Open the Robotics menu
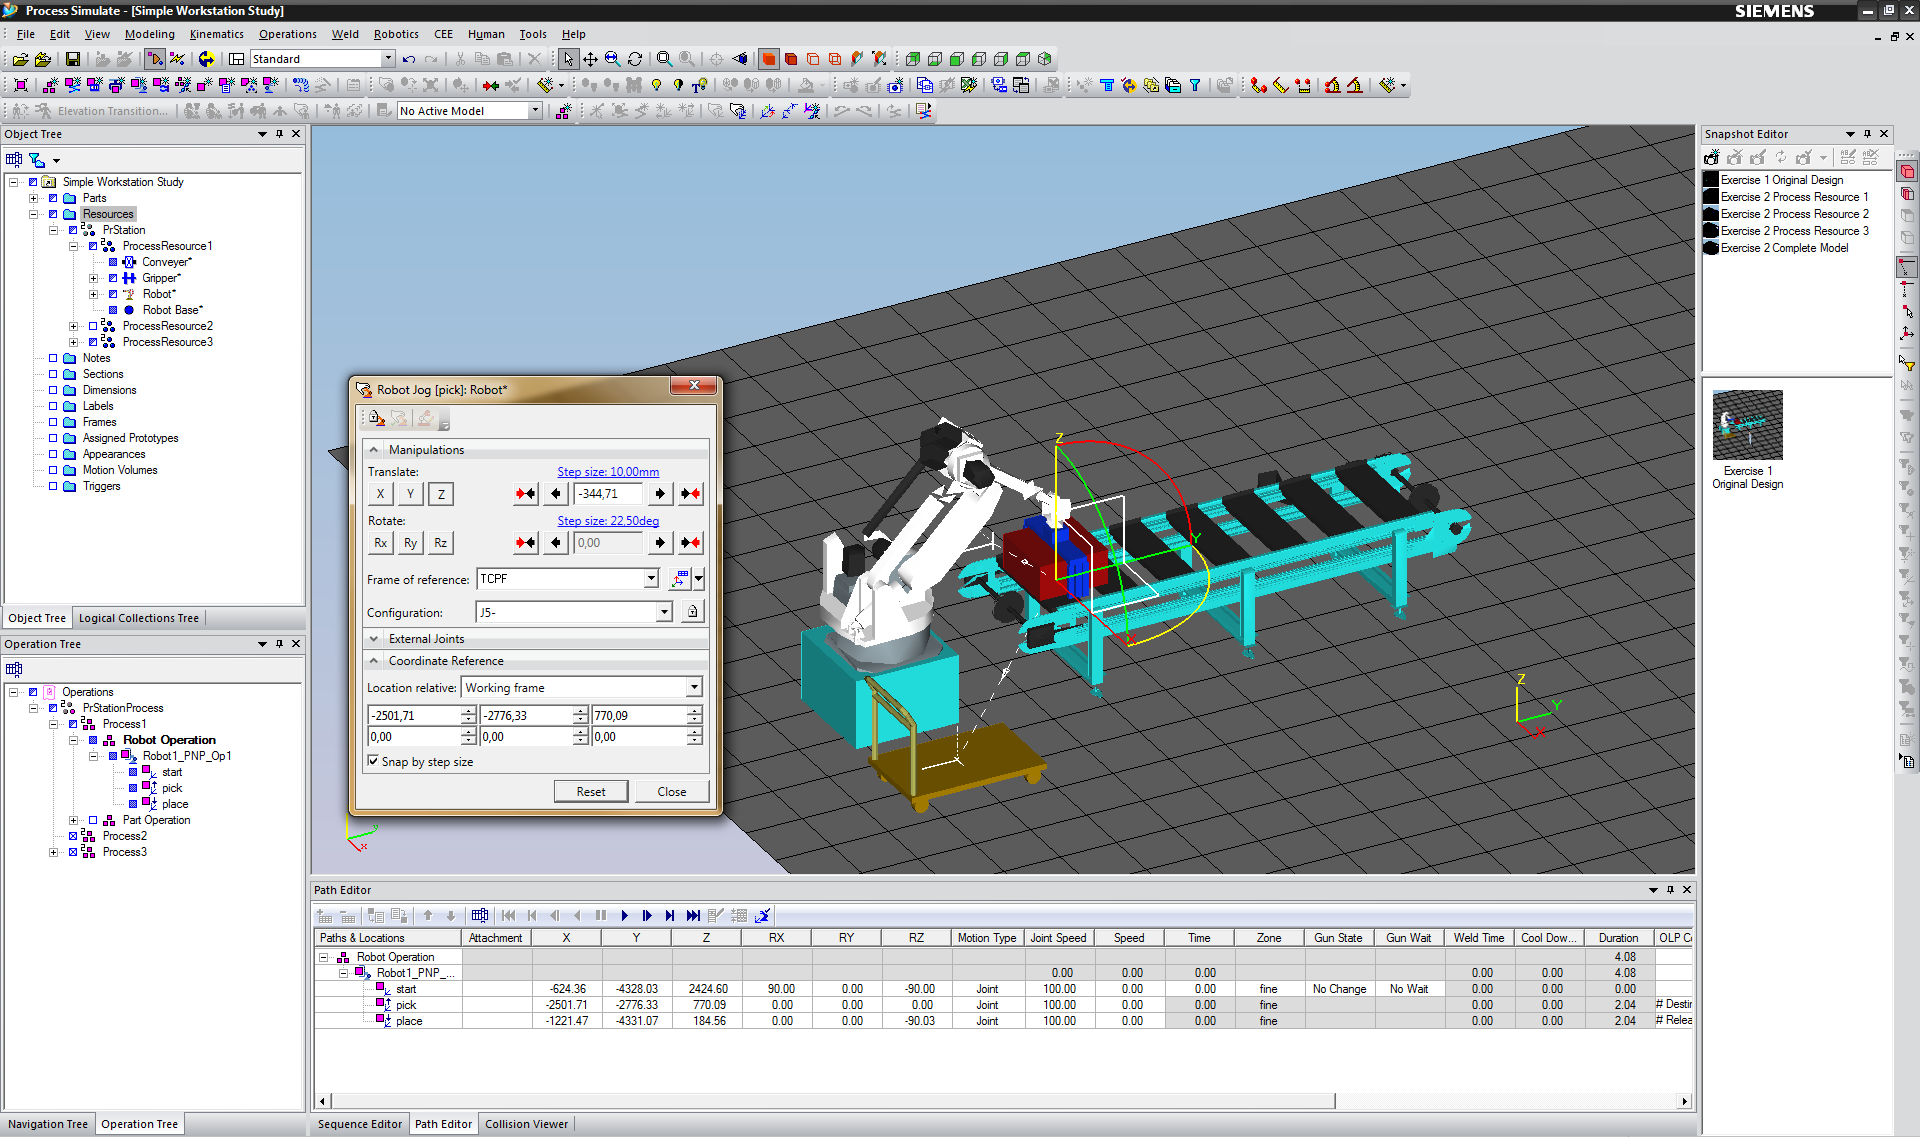This screenshot has height=1137, width=1920. (x=396, y=34)
